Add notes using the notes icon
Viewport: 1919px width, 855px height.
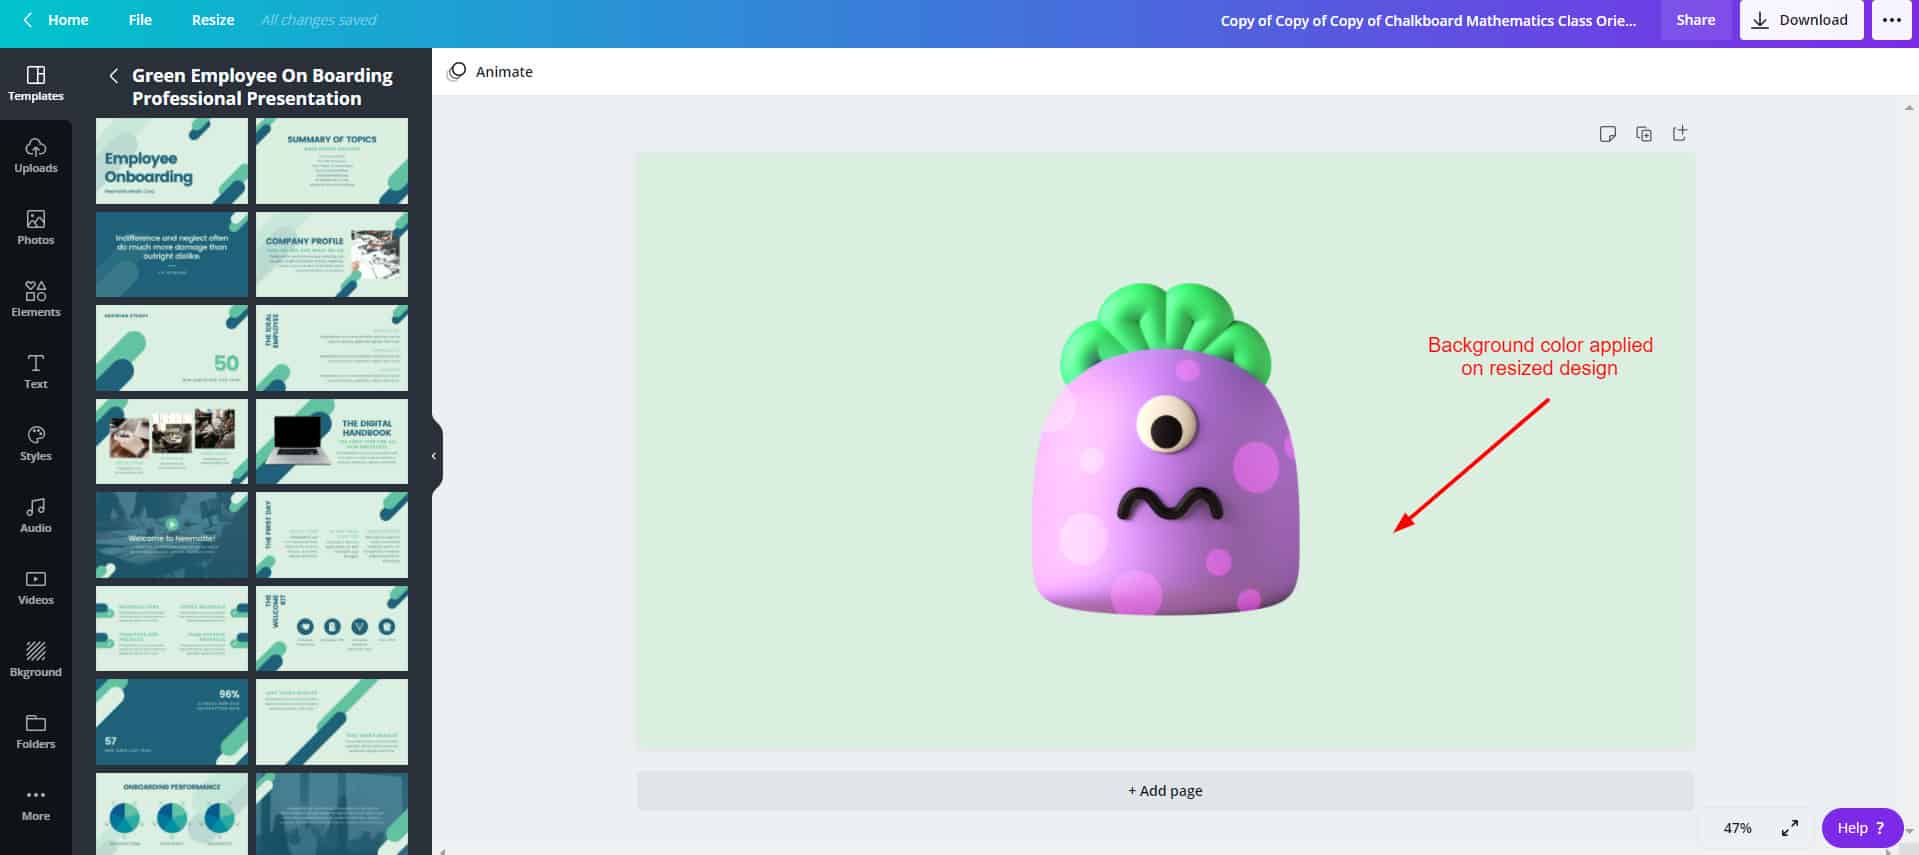[x=1607, y=134]
